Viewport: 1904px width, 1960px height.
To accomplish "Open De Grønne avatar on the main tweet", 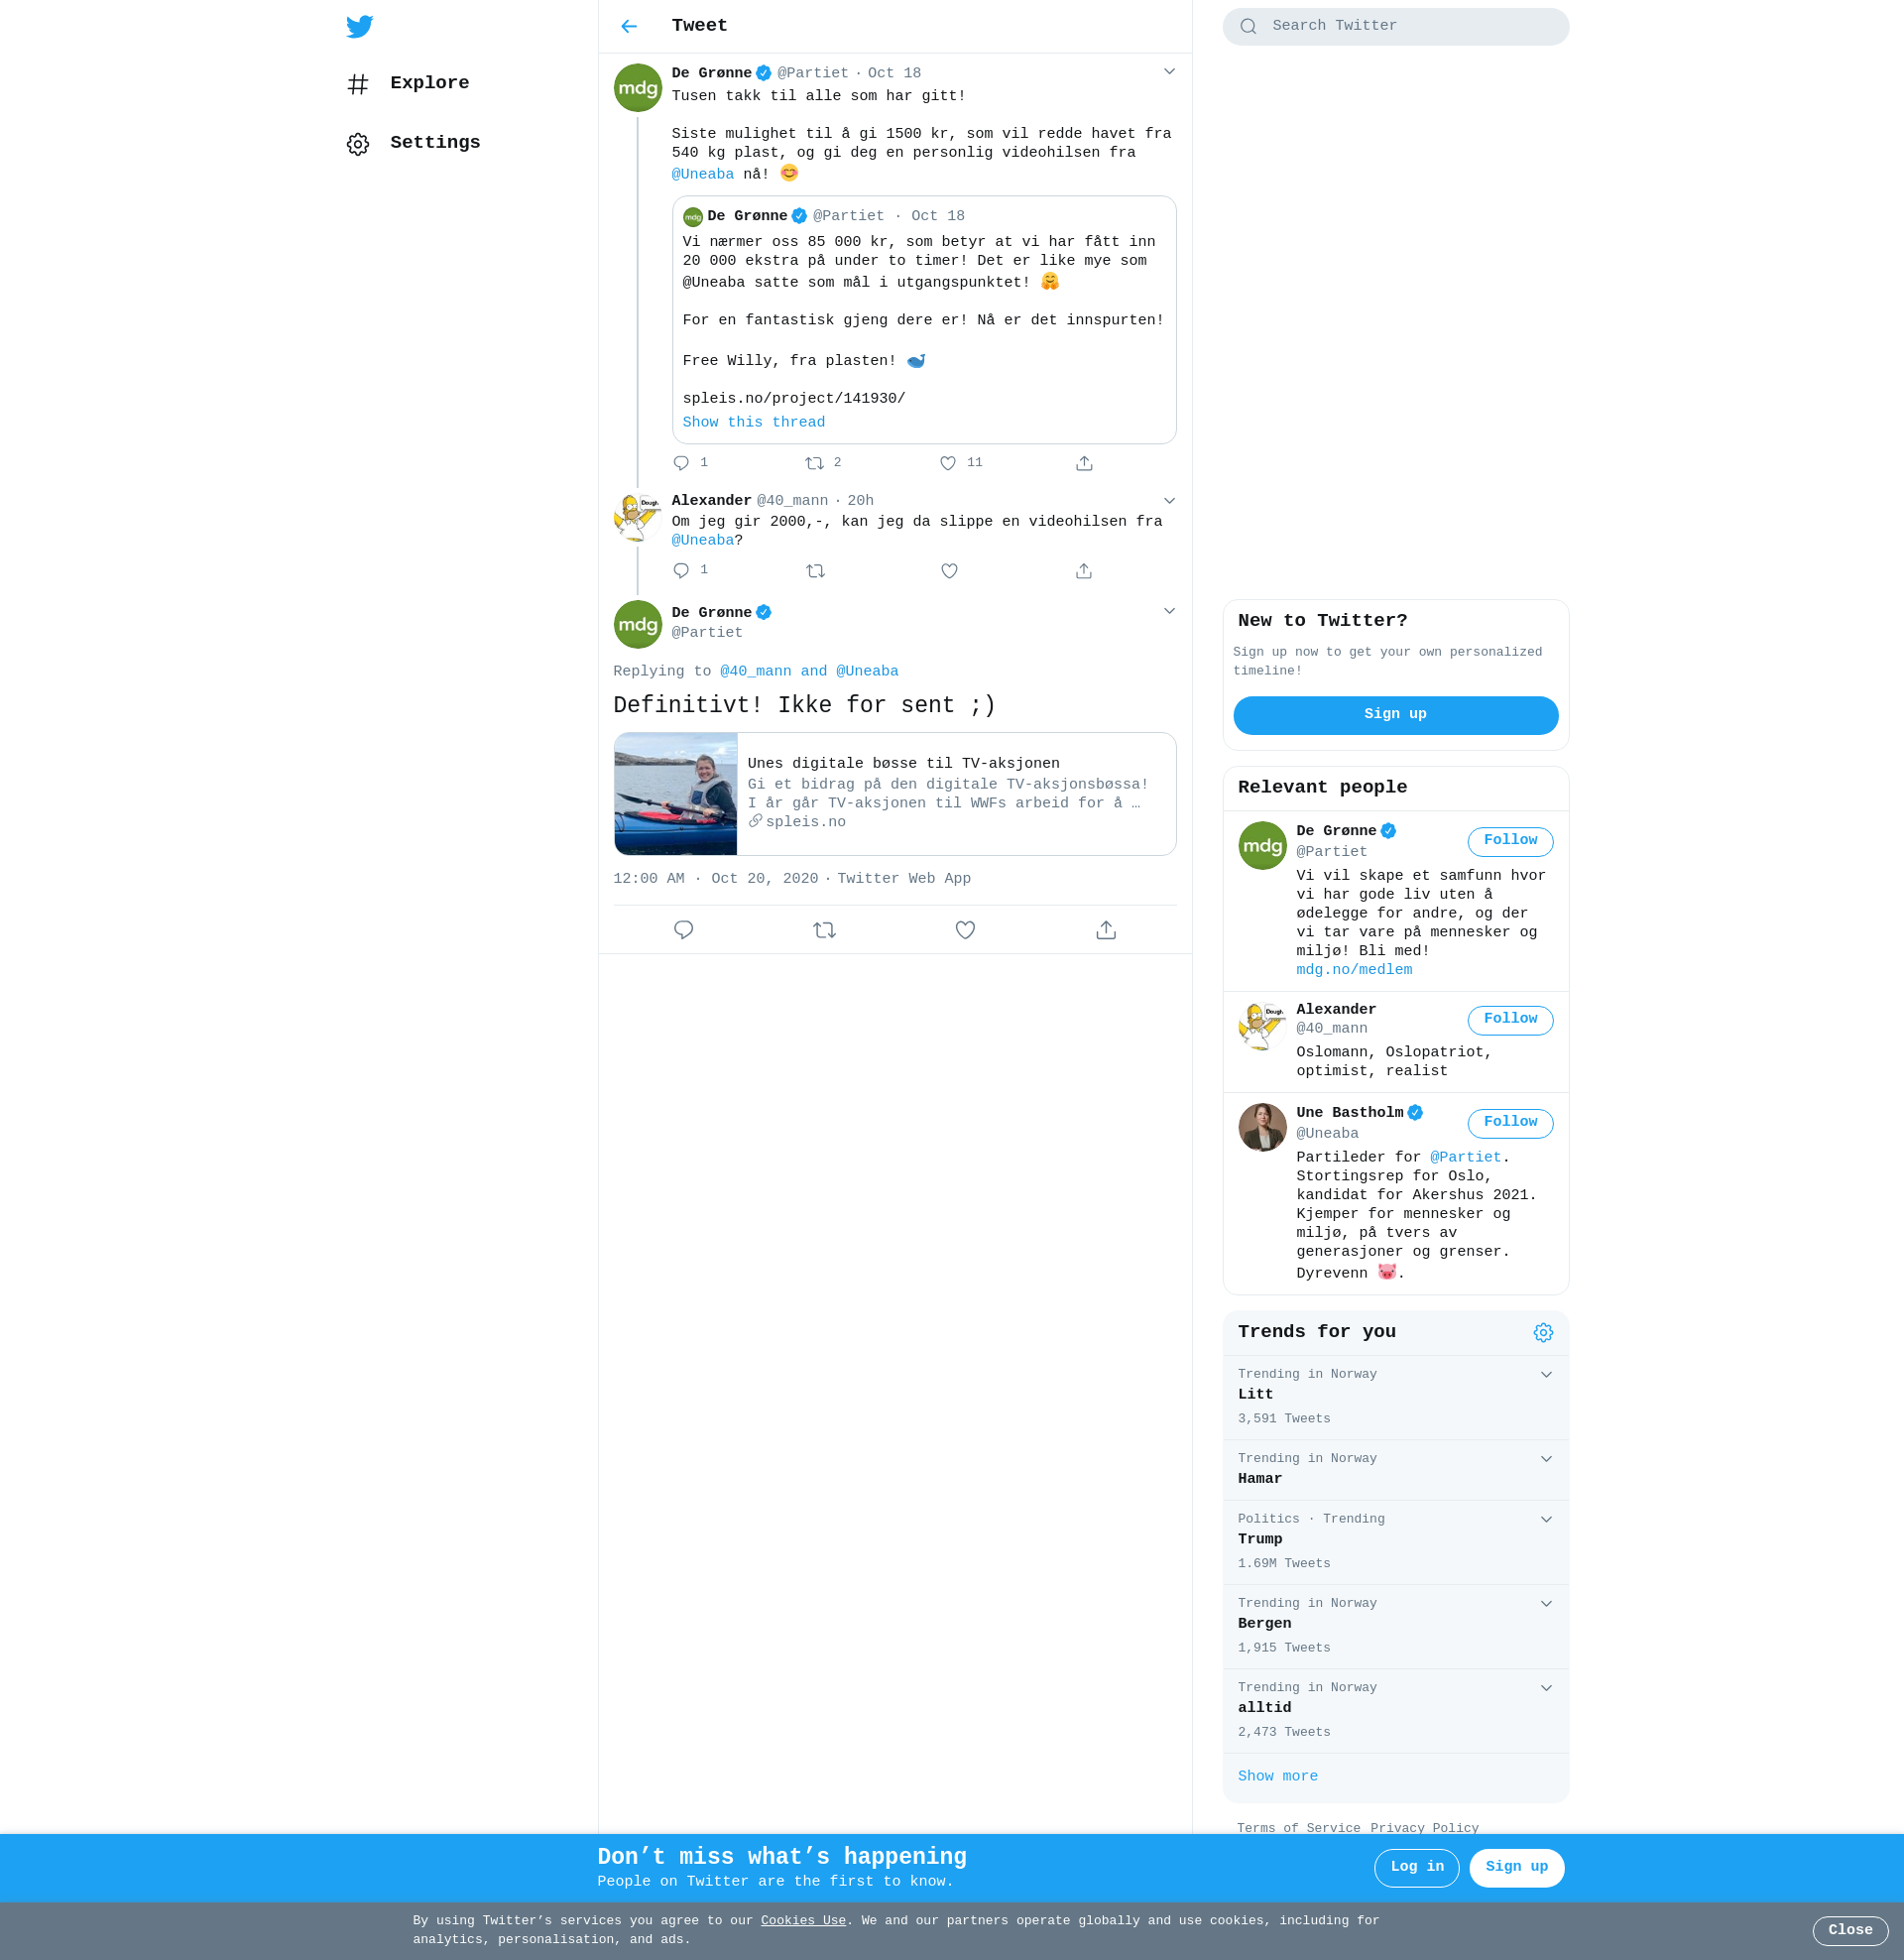I will 637,625.
